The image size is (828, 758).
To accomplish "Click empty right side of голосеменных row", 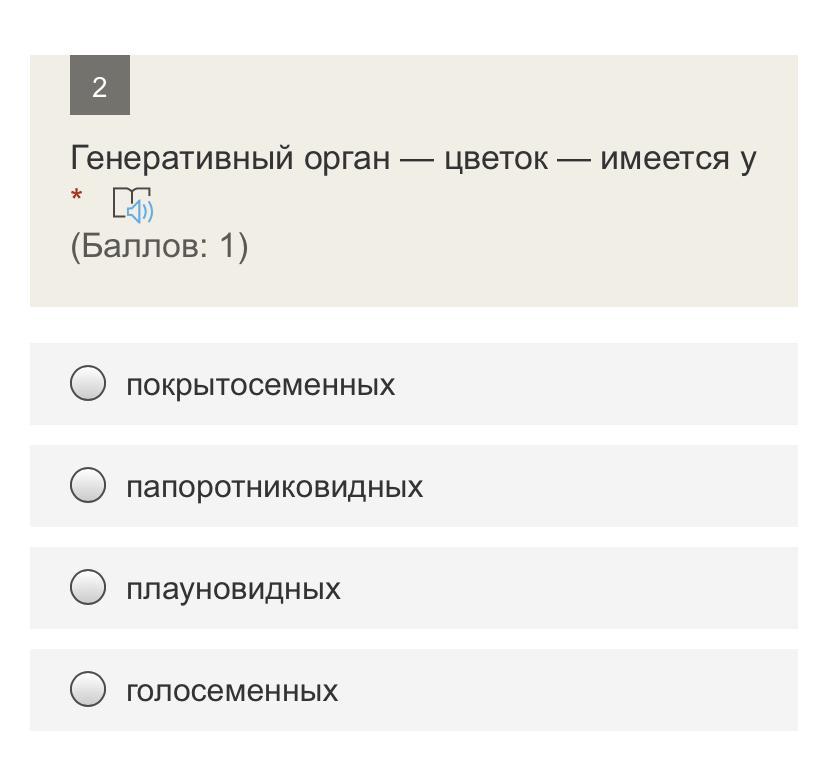I will click(x=620, y=690).
